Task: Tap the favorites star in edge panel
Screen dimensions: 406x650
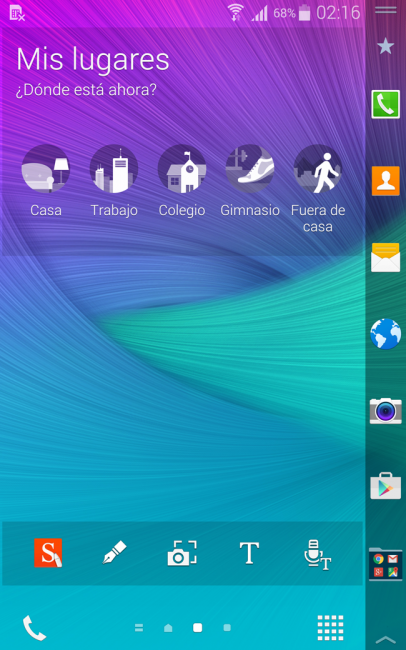Action: (385, 46)
